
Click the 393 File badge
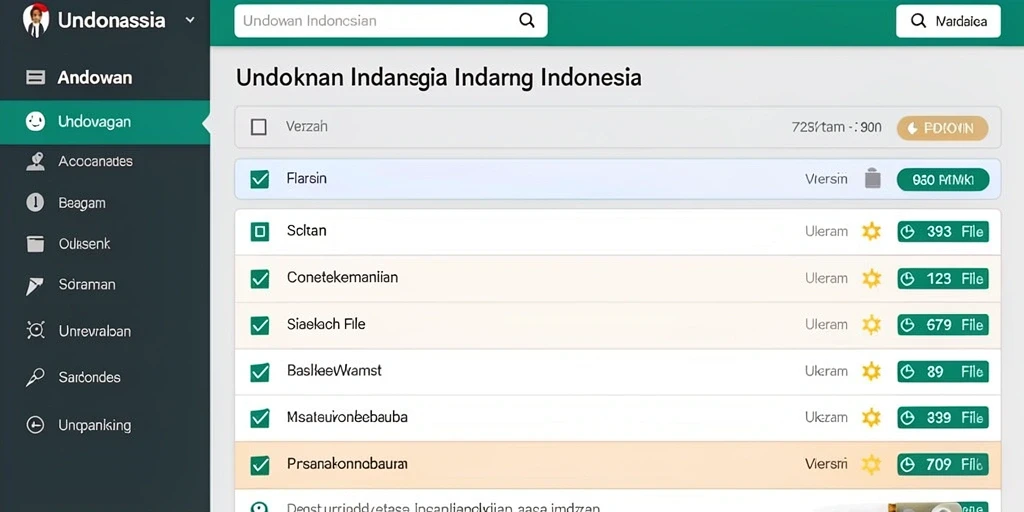[943, 231]
